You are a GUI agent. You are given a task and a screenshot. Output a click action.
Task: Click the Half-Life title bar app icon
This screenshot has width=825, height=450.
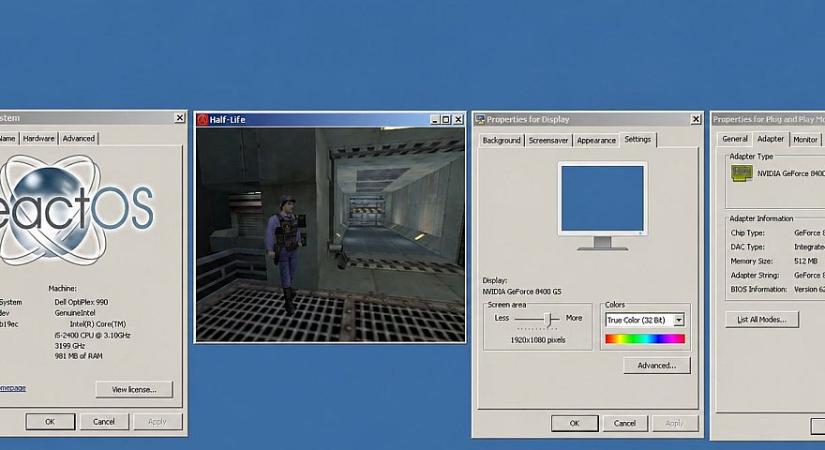click(203, 119)
